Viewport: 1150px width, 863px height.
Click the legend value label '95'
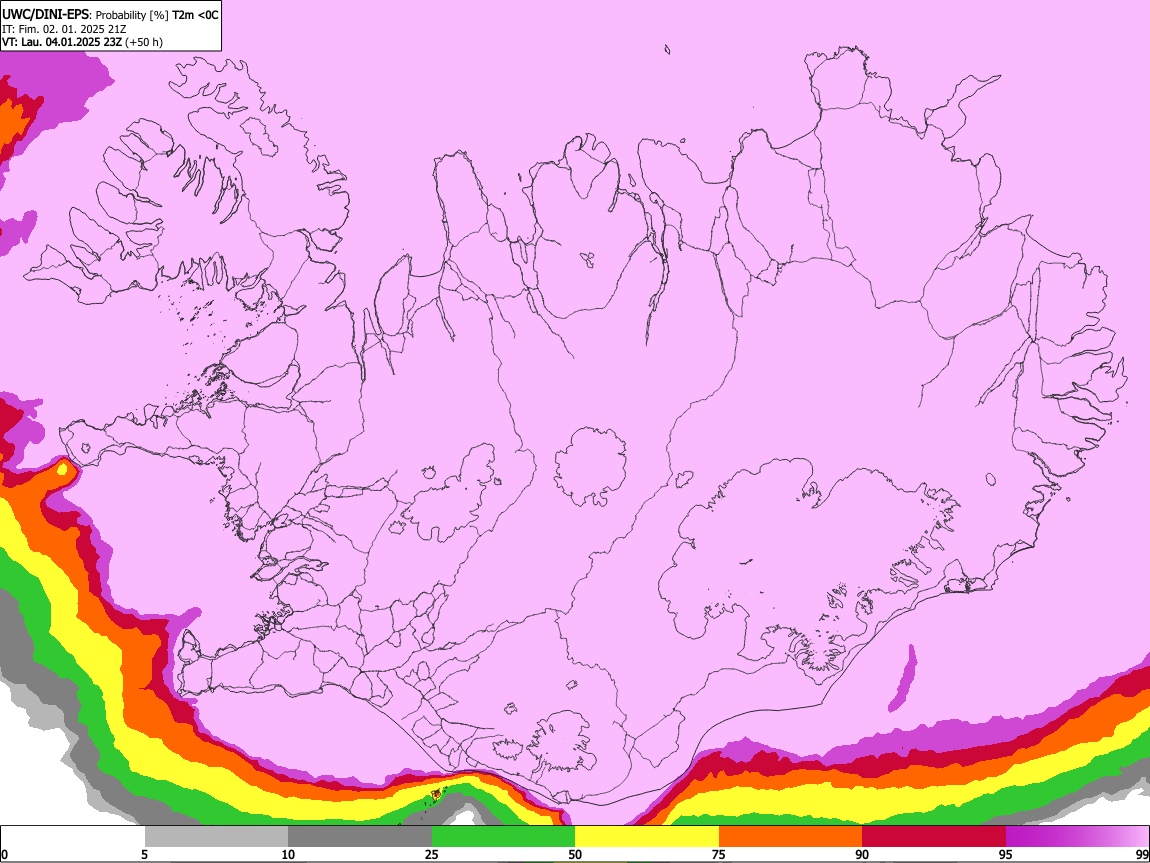(x=1006, y=854)
